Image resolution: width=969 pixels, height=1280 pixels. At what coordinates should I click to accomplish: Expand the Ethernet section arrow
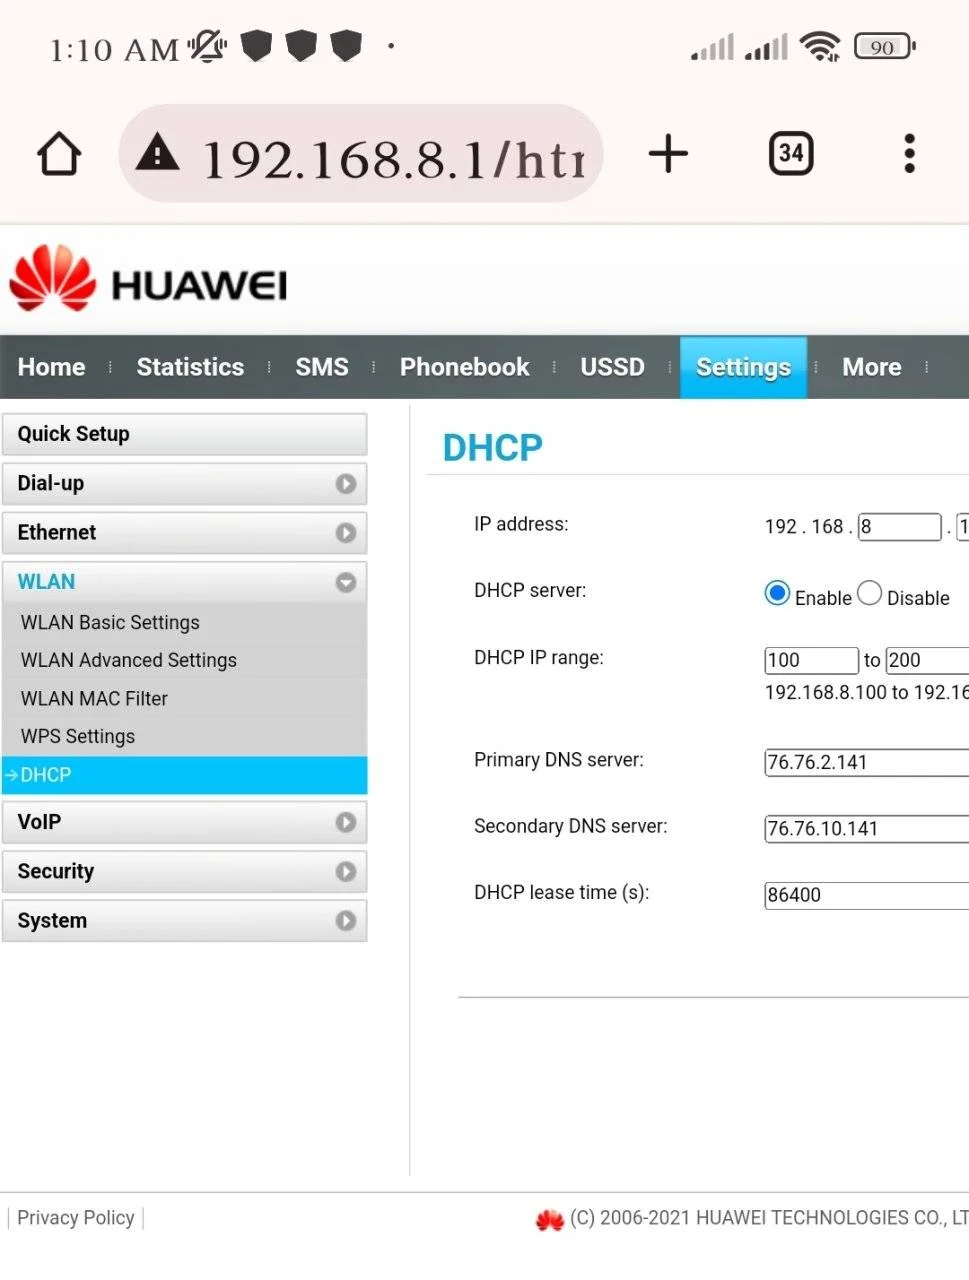[x=346, y=533]
